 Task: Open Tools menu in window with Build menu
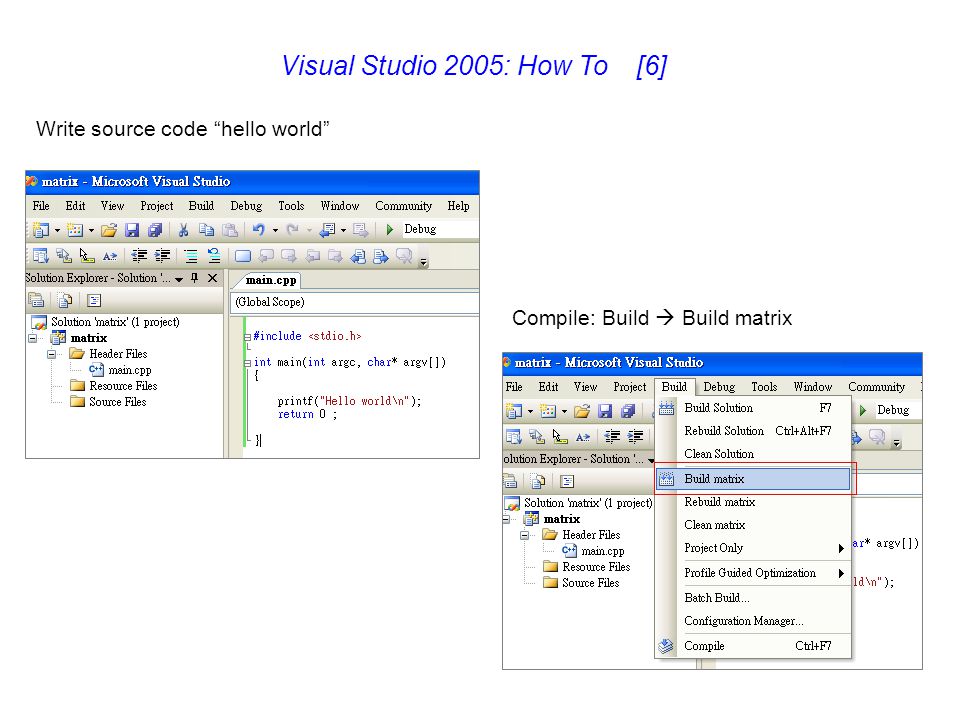764,387
